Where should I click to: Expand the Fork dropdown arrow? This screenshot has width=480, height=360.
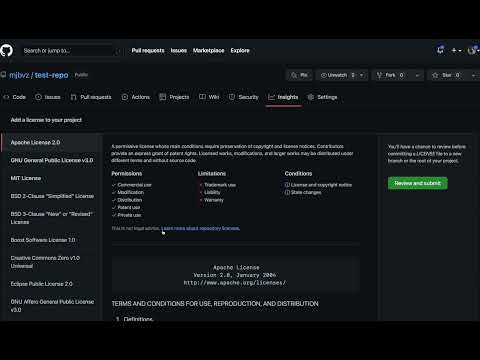pos(417,75)
